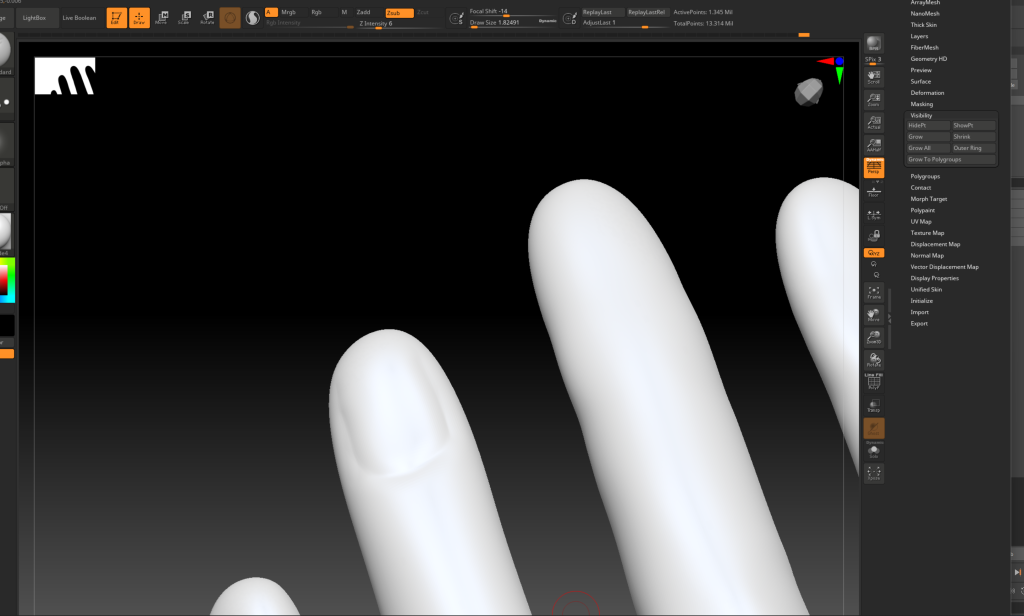The width and height of the screenshot is (1024, 616).
Task: Click Grow To Polygroups button
Action: point(951,159)
